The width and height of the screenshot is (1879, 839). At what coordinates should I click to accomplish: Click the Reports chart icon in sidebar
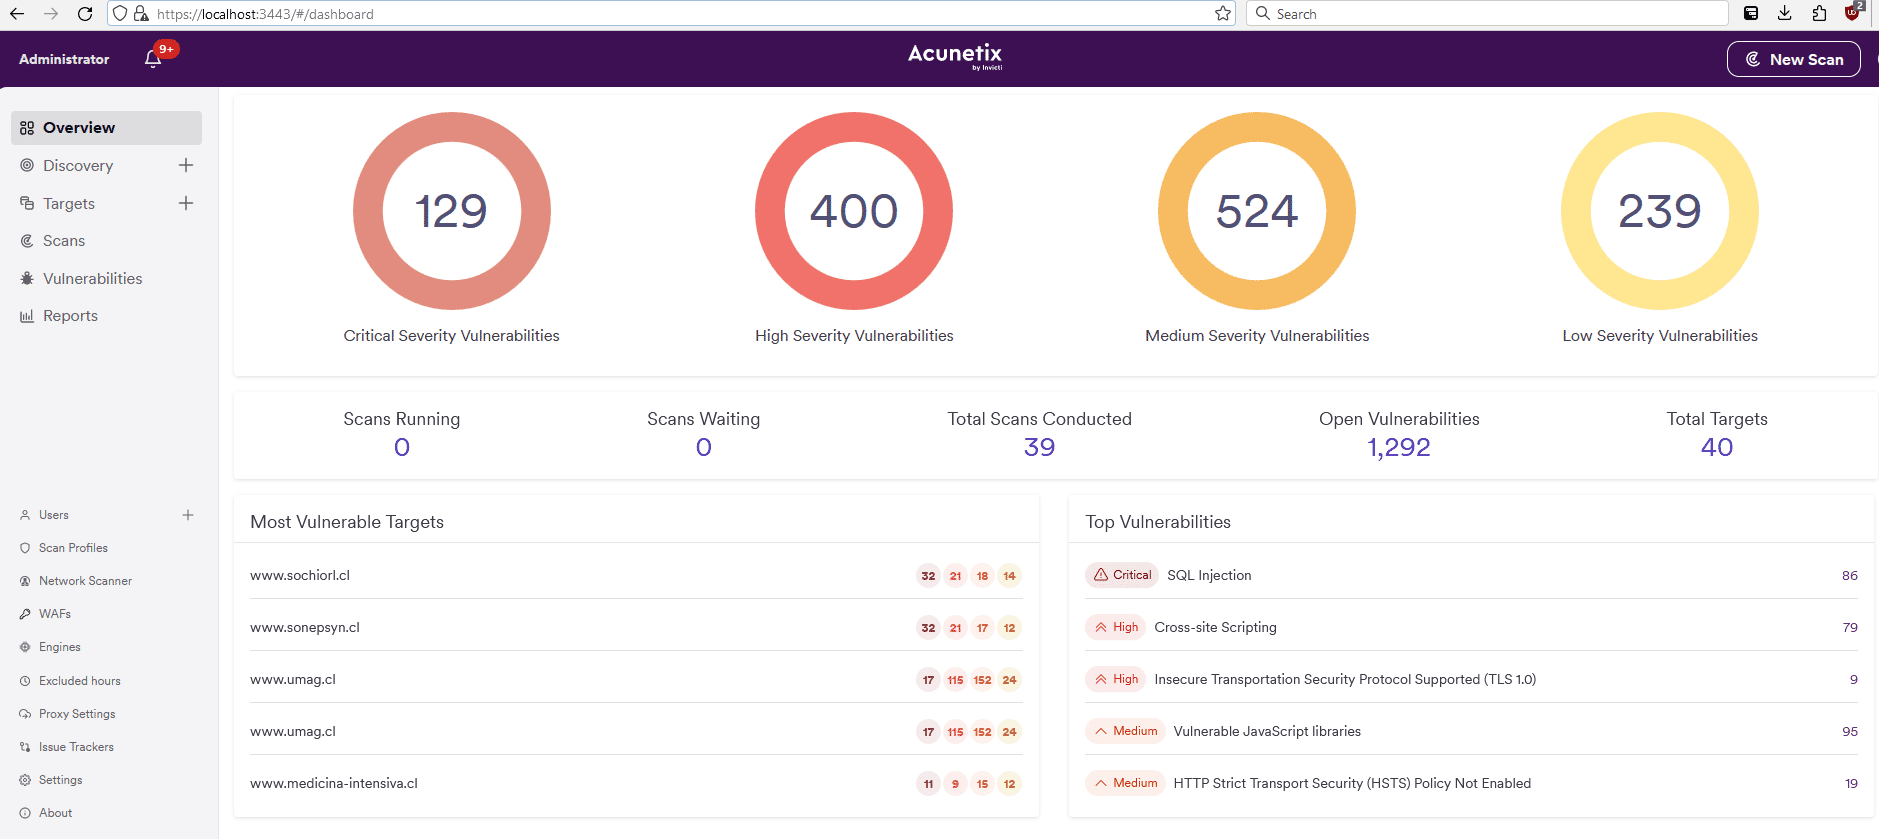point(27,316)
